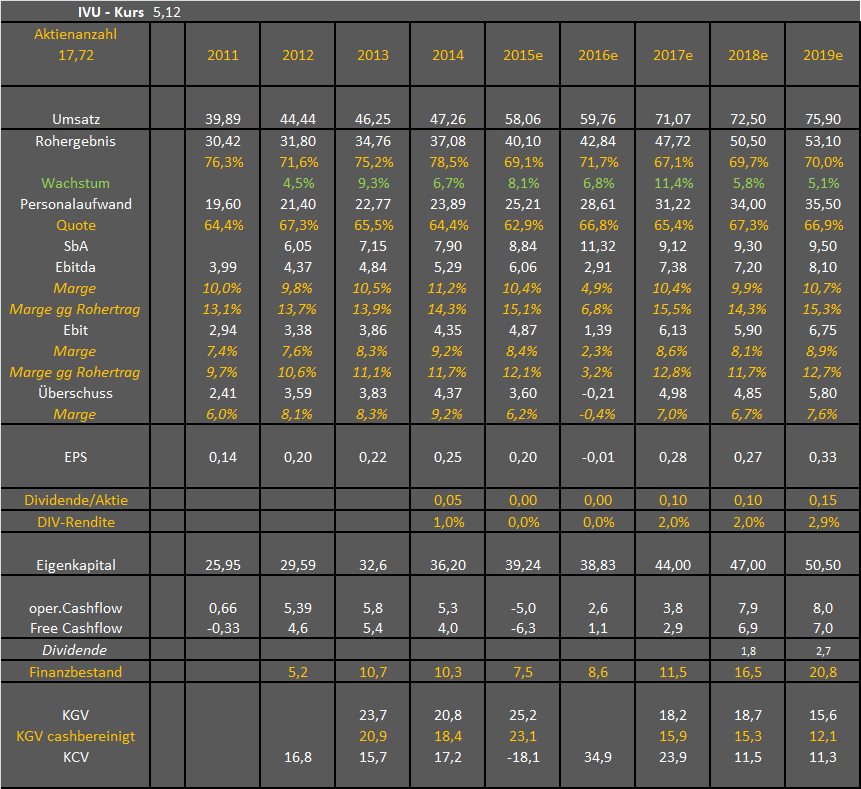
Task: Select Dividende/Aktie value 0,15
Action: [823, 500]
